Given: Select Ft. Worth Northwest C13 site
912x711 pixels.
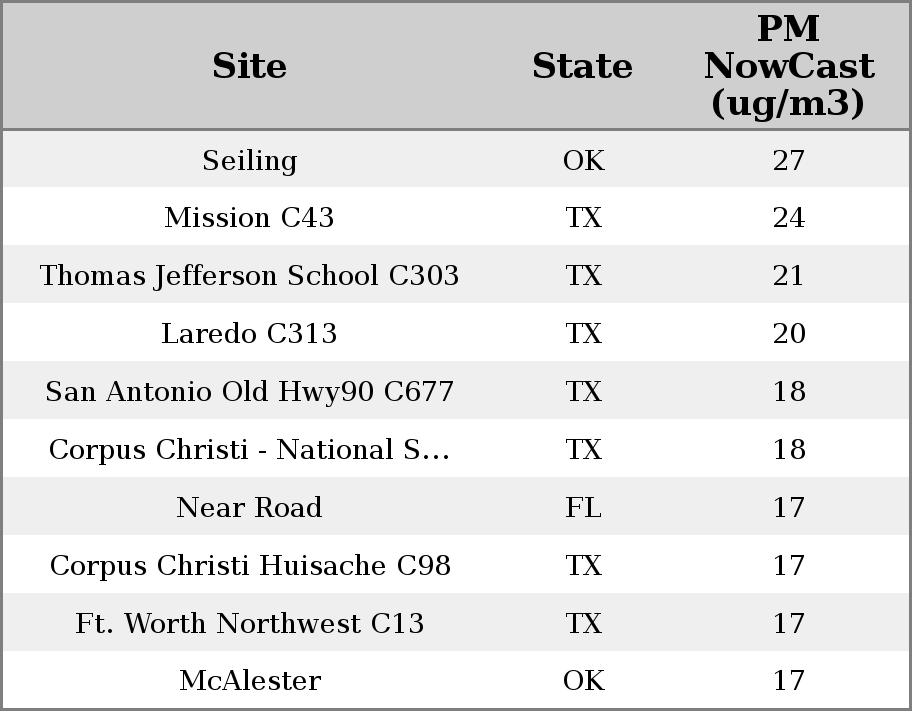Looking at the screenshot, I should point(249,624).
